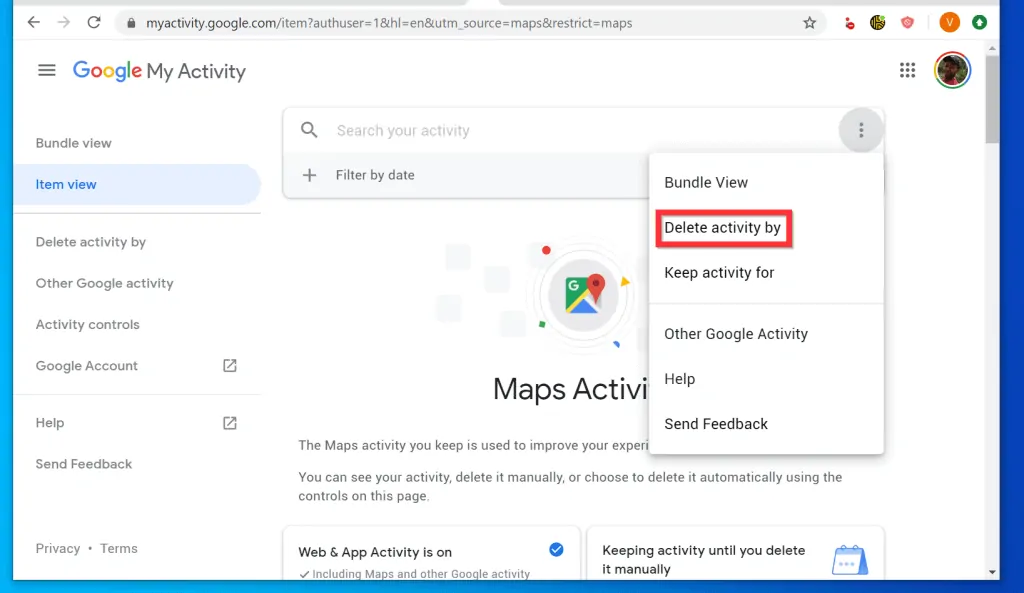The height and width of the screenshot is (593, 1024).
Task: Open the yellow-black round extension icon
Action: tap(878, 23)
